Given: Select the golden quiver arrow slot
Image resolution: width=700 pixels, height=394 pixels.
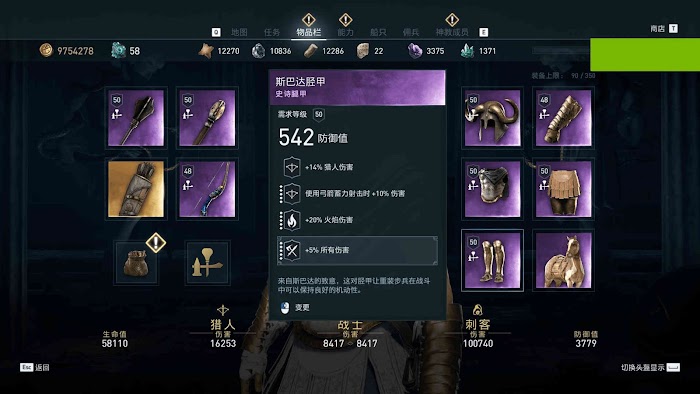Looking at the screenshot, I should click(x=136, y=189).
